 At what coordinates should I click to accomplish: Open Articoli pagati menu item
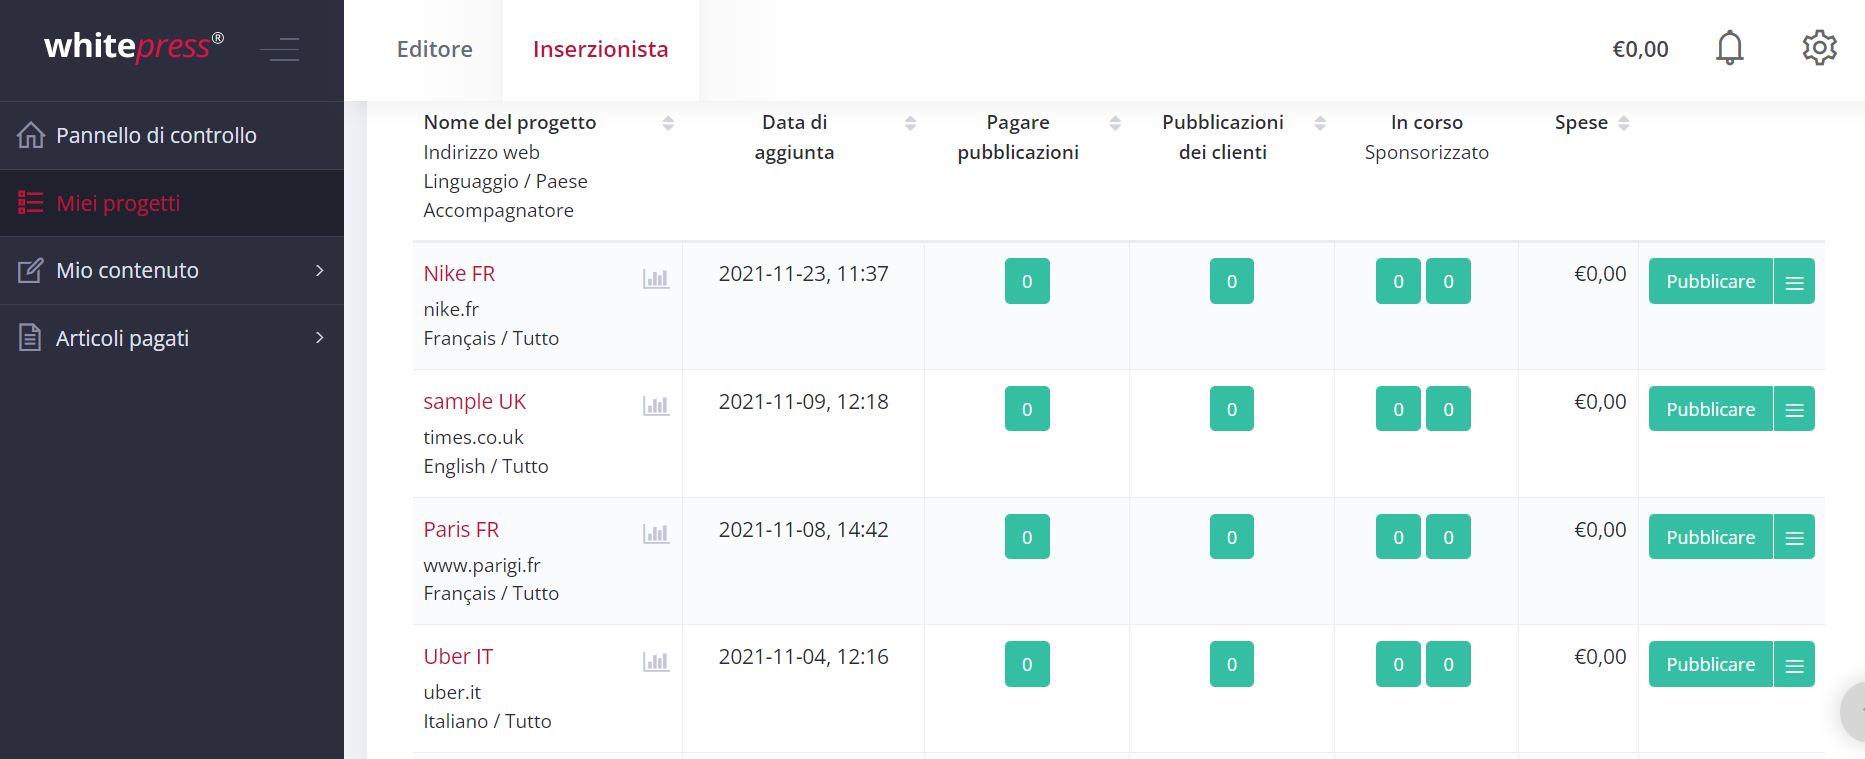172,338
